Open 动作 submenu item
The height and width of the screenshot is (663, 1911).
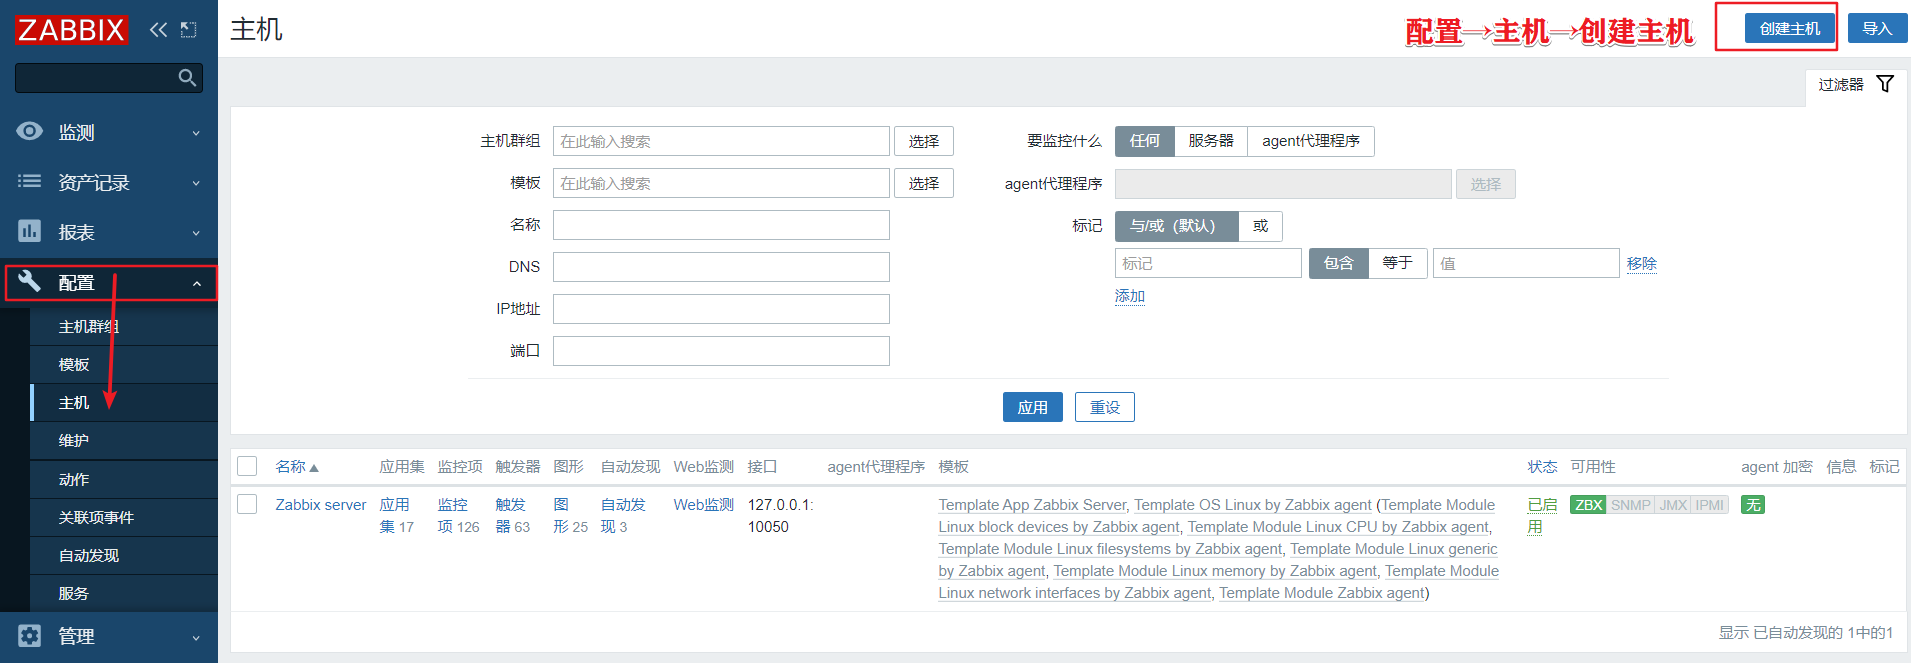[x=124, y=480]
